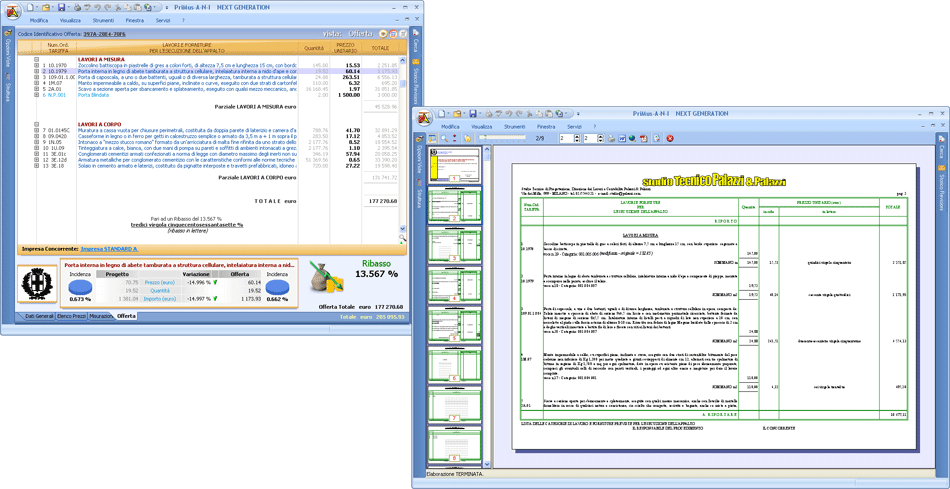The height and width of the screenshot is (489, 950).
Task: Toggle thumbnails panel icon in preview toolbar
Action: coord(433,138)
